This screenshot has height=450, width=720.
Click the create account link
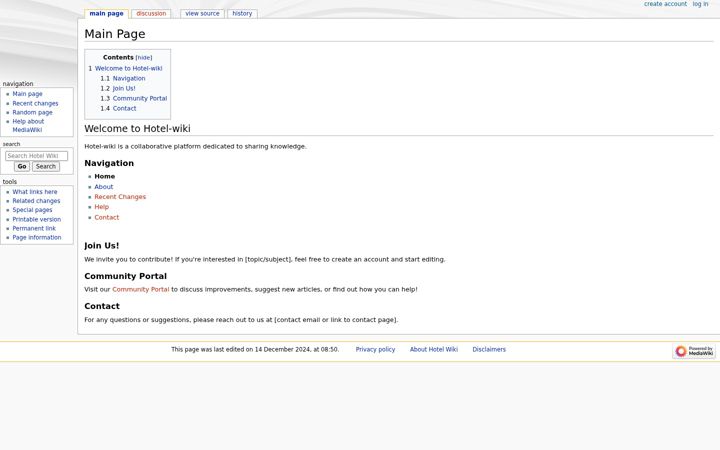665,4
